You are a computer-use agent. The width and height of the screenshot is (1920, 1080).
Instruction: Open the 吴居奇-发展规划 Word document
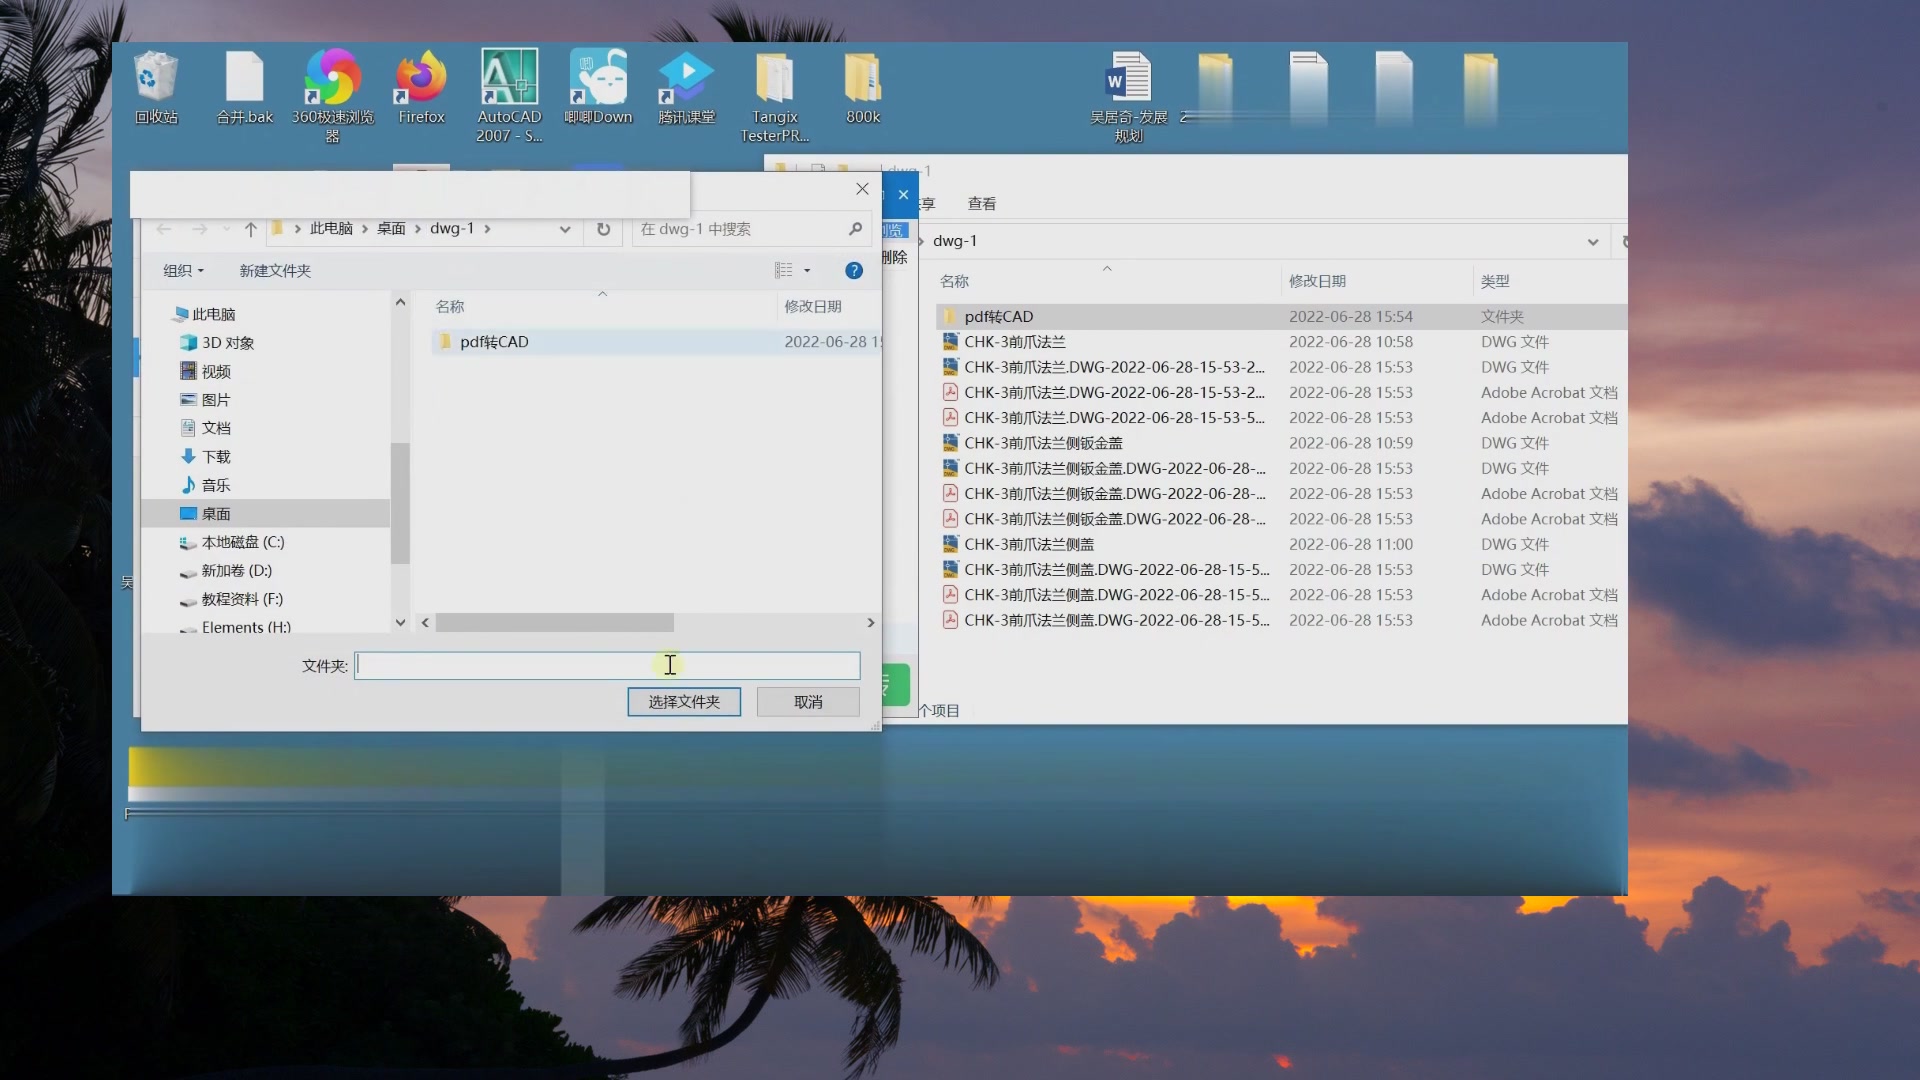[1129, 96]
